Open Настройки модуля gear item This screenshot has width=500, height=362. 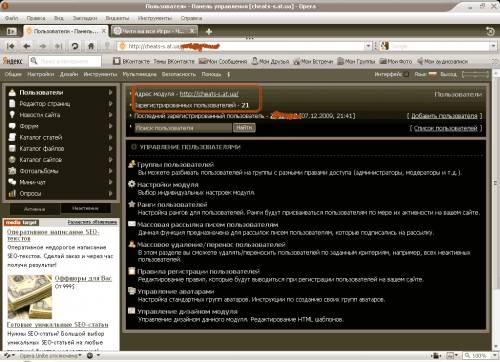click(x=168, y=185)
